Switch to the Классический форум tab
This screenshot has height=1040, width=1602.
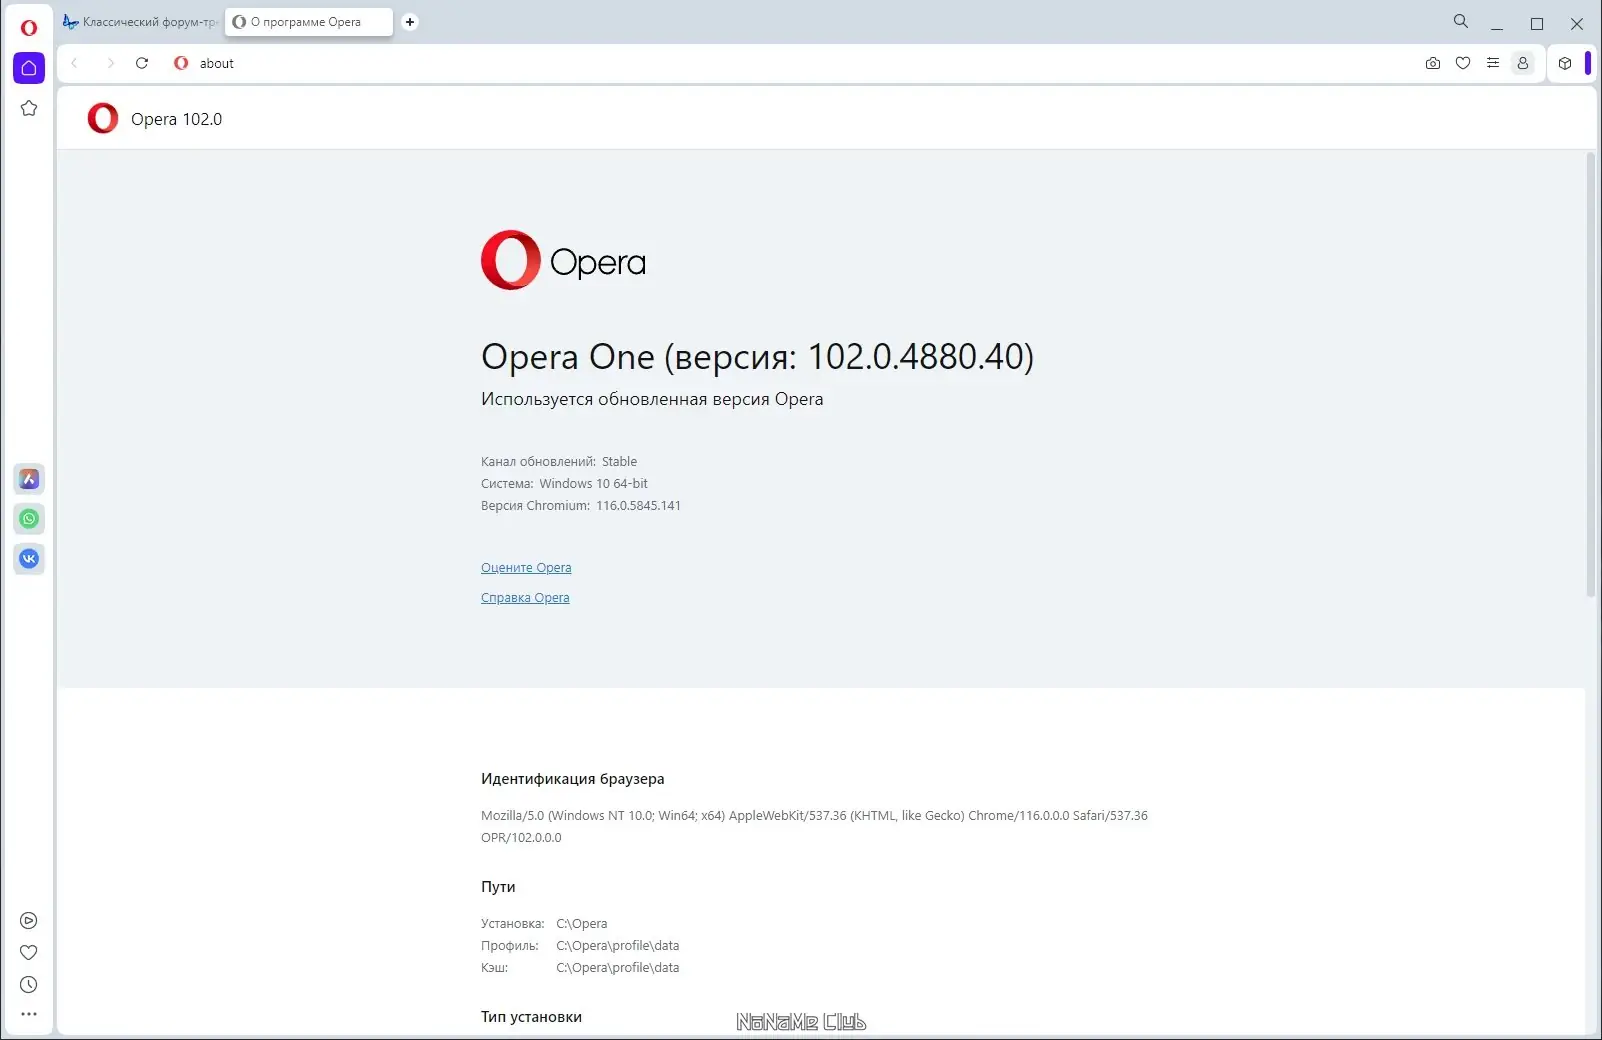[140, 22]
